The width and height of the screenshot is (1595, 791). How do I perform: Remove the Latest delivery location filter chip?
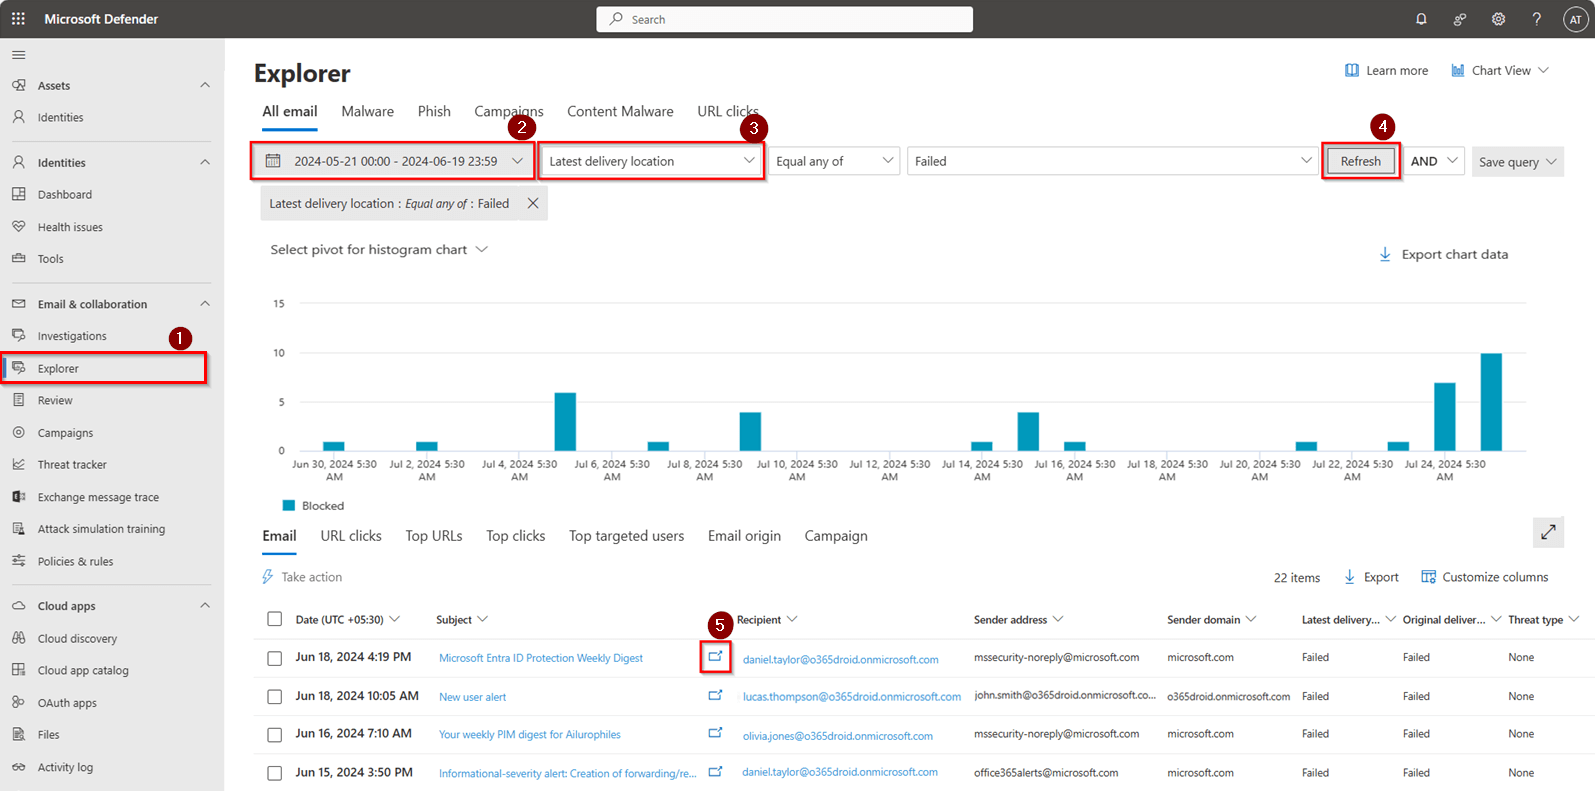[x=533, y=203]
